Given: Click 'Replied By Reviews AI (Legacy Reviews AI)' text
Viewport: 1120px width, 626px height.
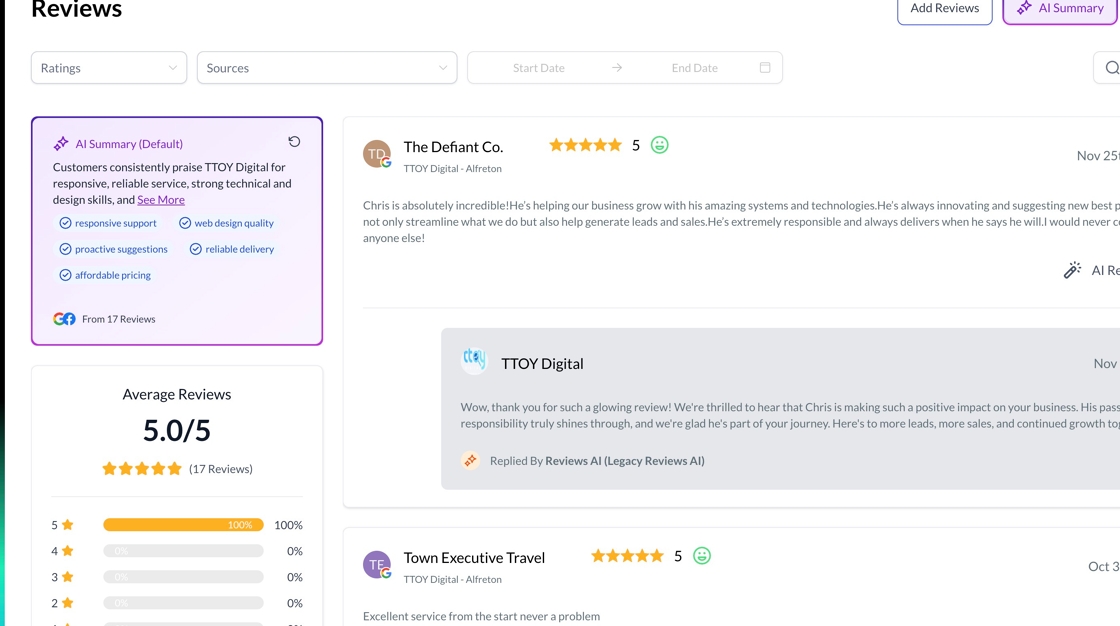Looking at the screenshot, I should [x=597, y=461].
